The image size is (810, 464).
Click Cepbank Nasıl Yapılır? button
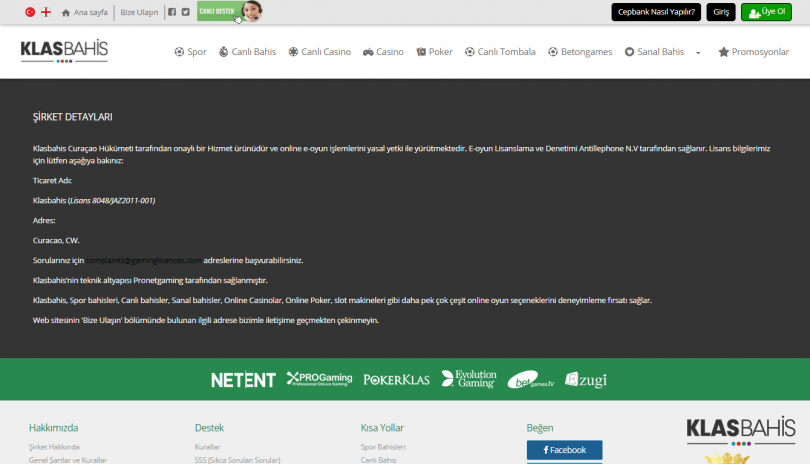(656, 12)
